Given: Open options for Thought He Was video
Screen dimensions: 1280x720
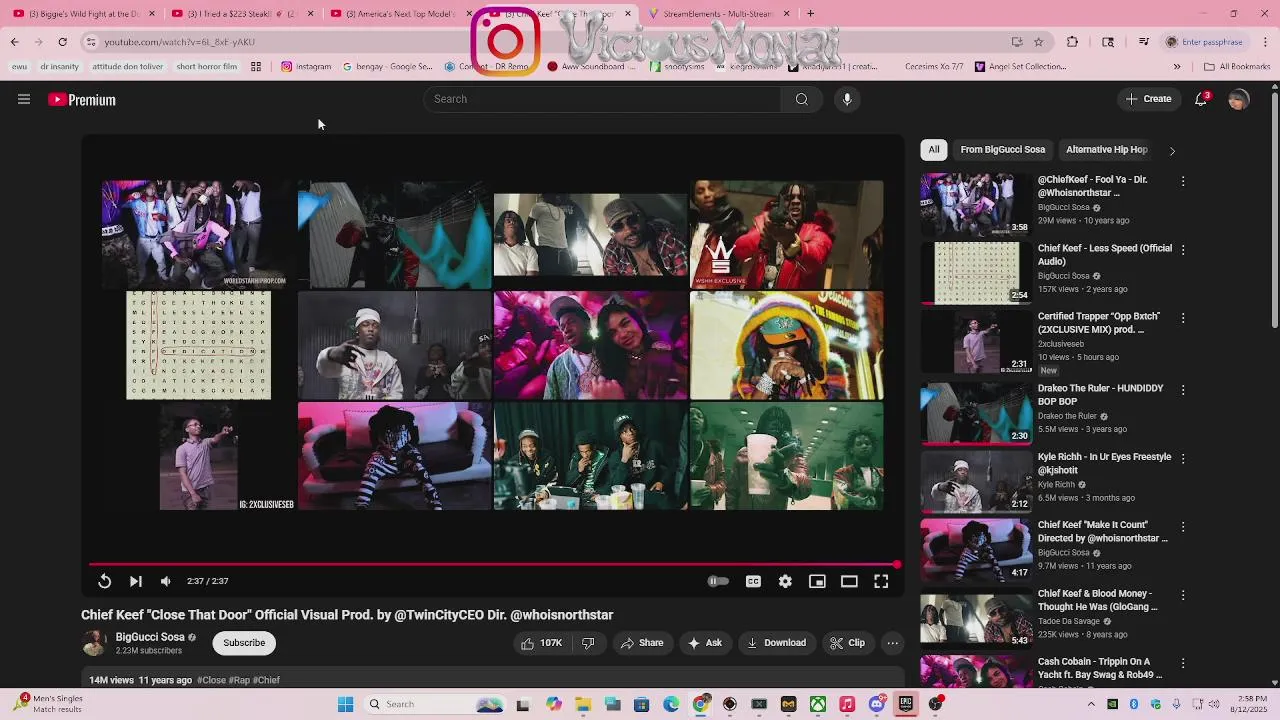Looking at the screenshot, I should click(1183, 595).
